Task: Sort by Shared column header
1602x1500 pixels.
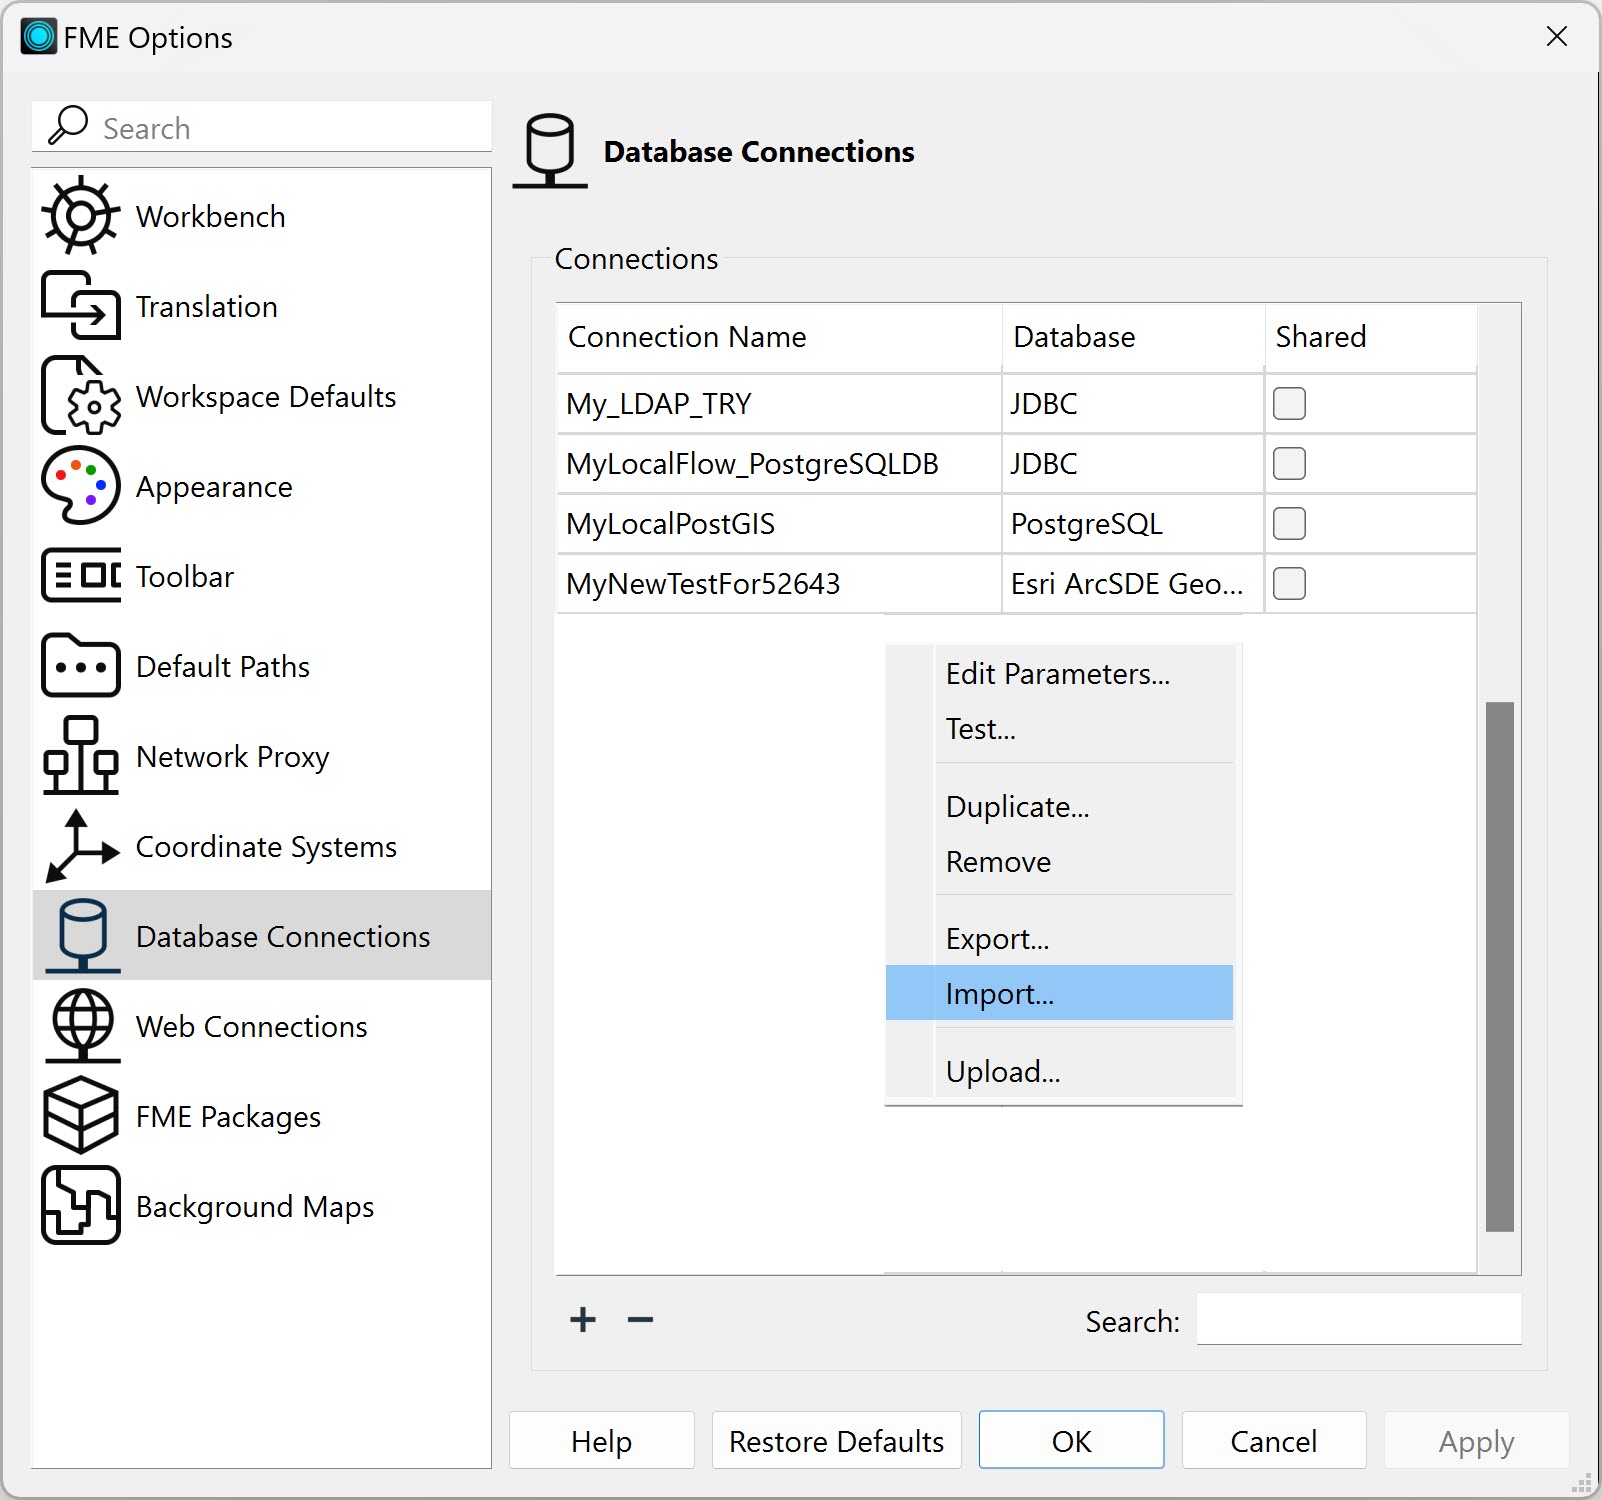Action: pos(1370,337)
